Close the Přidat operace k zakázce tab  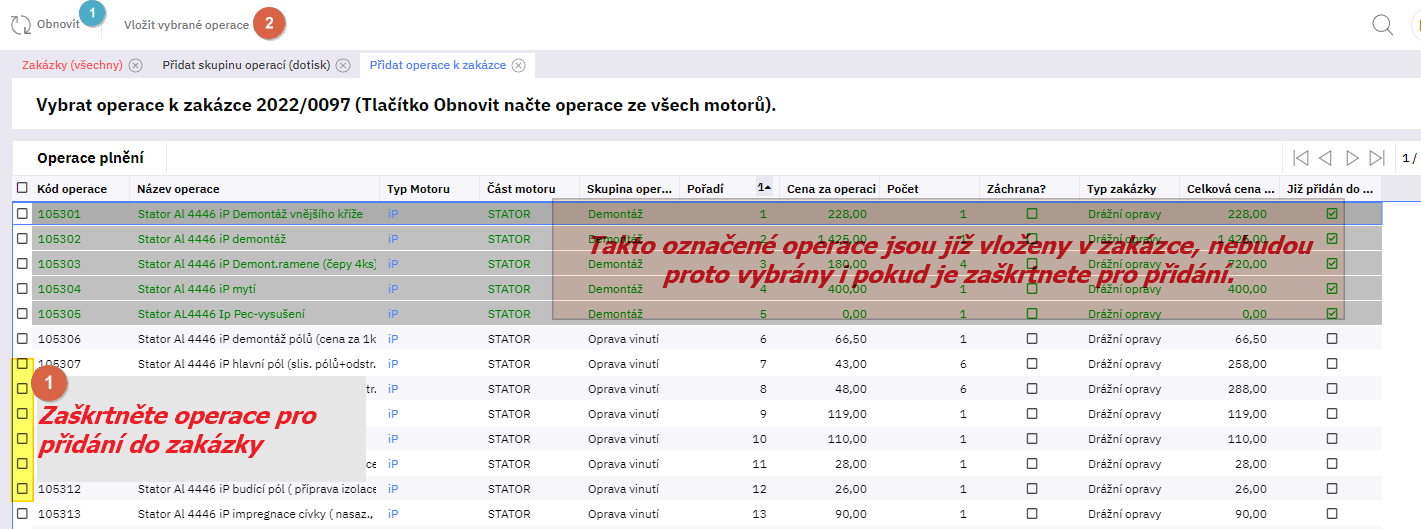pyautogui.click(x=518, y=65)
